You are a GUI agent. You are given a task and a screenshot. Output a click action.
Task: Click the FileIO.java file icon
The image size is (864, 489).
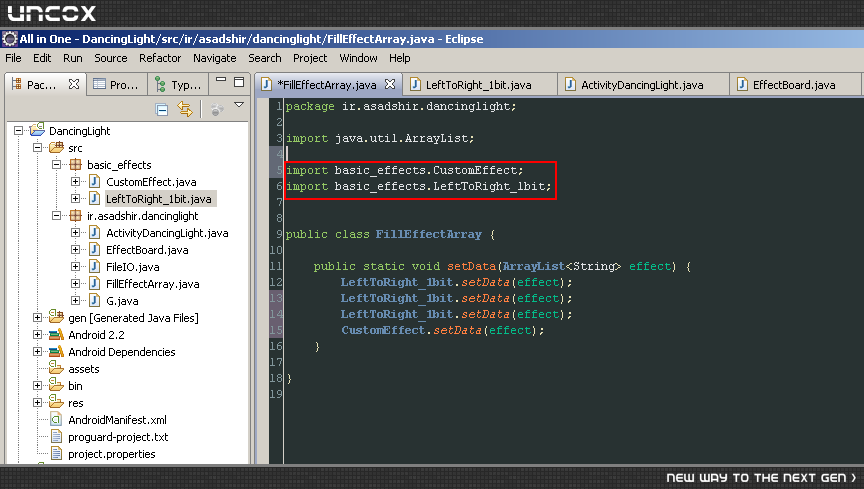tap(95, 267)
